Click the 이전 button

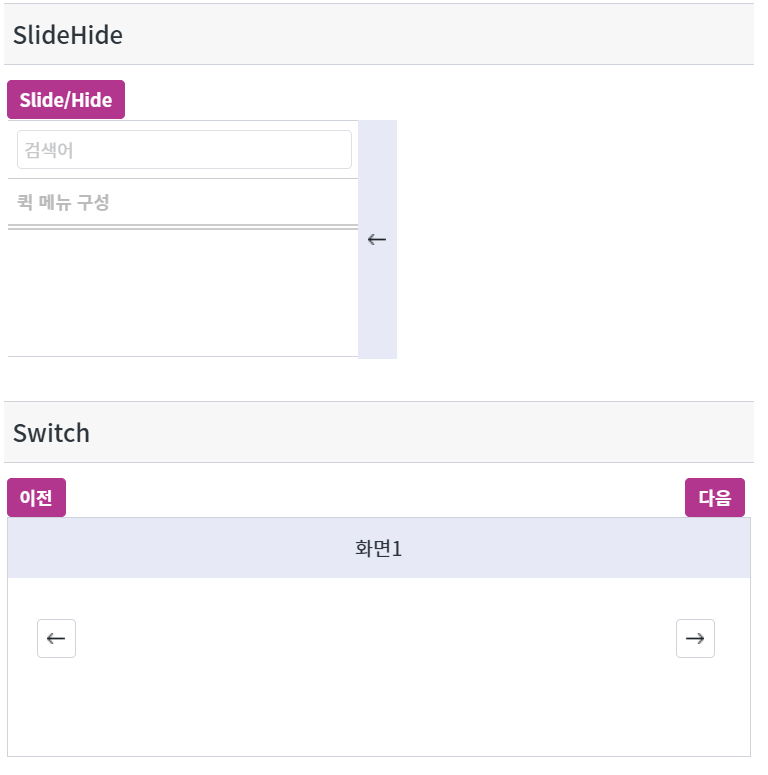click(x=36, y=497)
